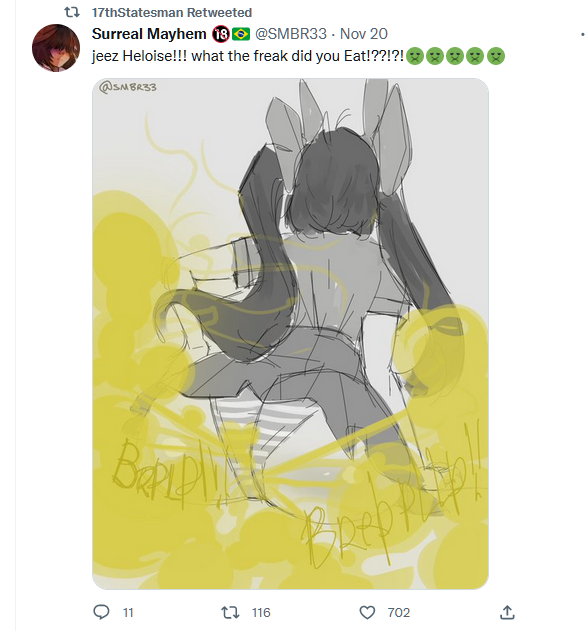Screen dimensions: 585x631
Task: Click the retweet count showing 116
Action: pyautogui.click(x=261, y=612)
